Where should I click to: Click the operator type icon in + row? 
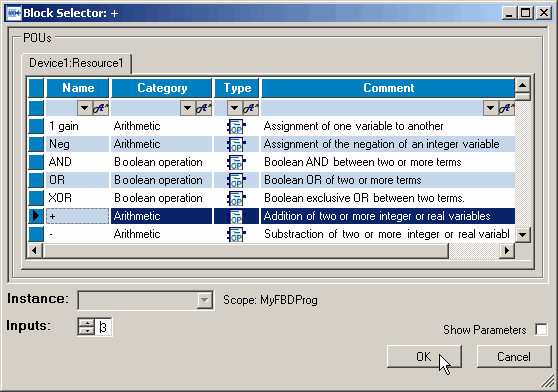point(236,216)
